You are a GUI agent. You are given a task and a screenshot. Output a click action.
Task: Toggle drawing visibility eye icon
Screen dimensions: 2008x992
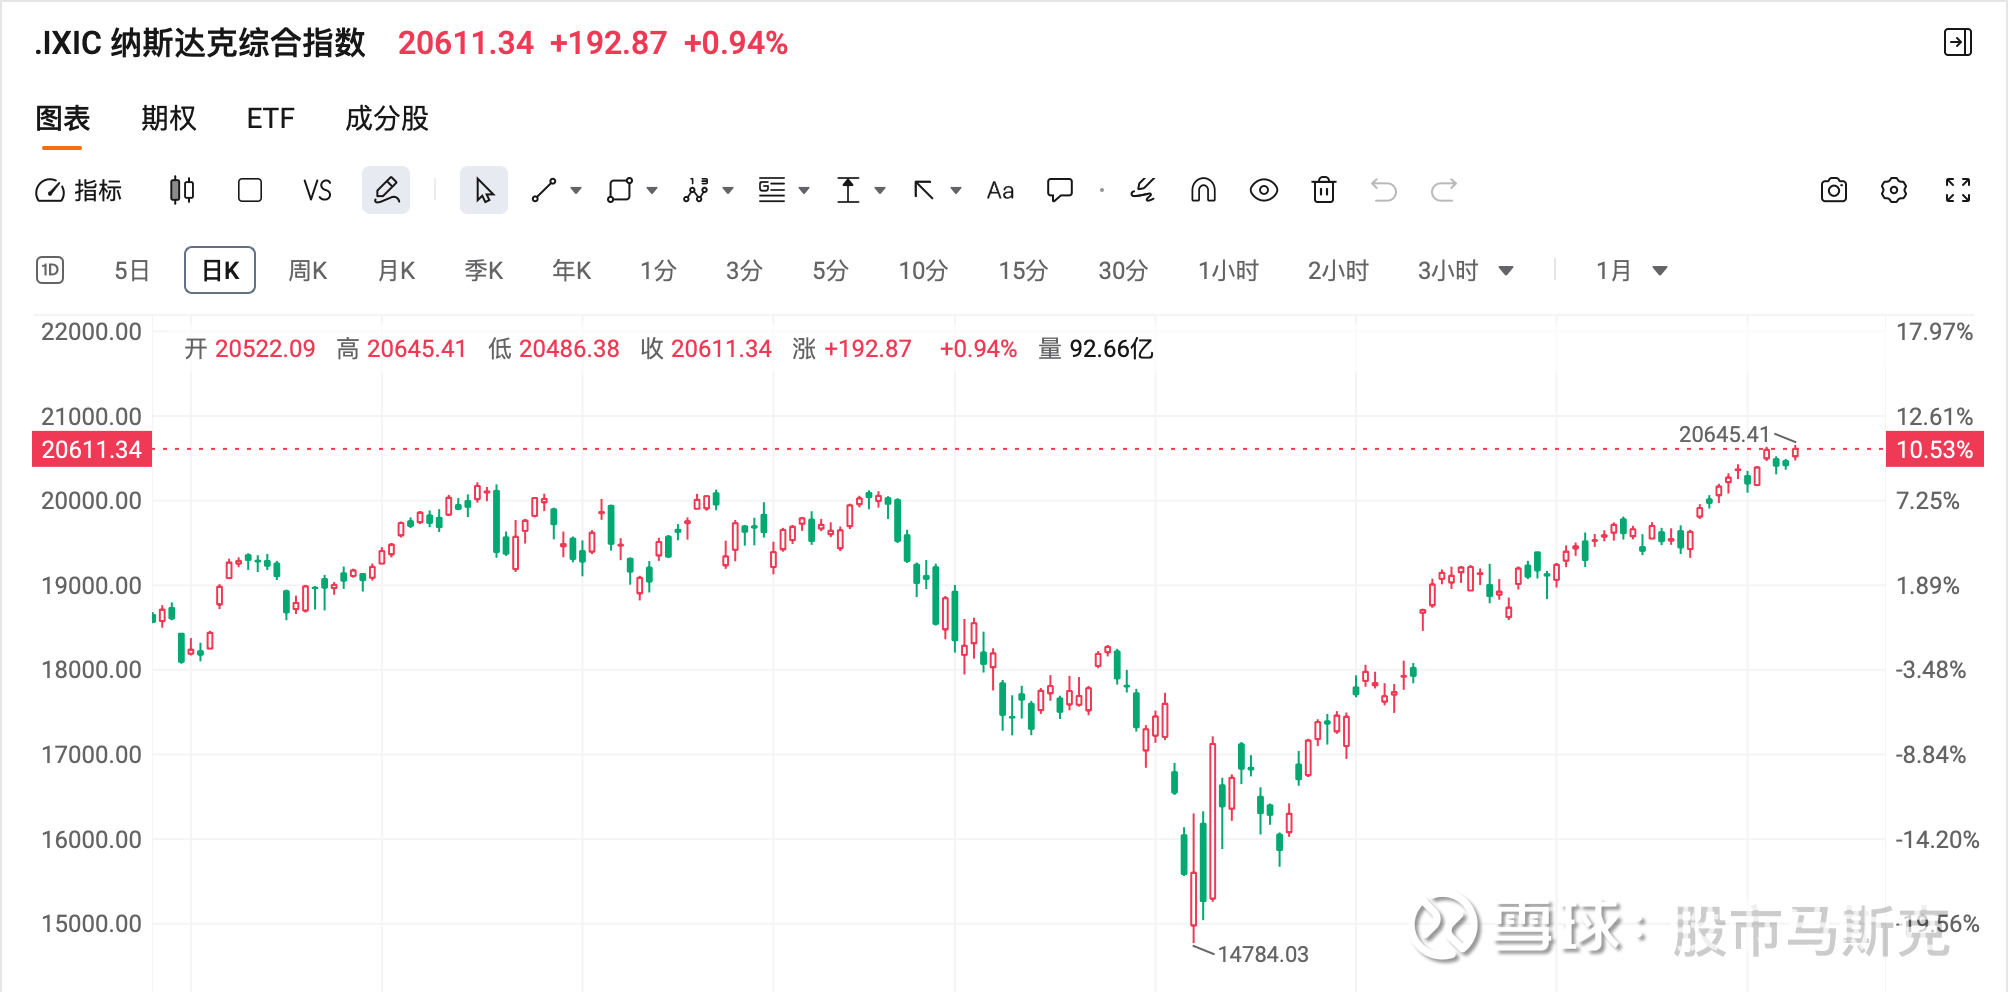tap(1263, 190)
